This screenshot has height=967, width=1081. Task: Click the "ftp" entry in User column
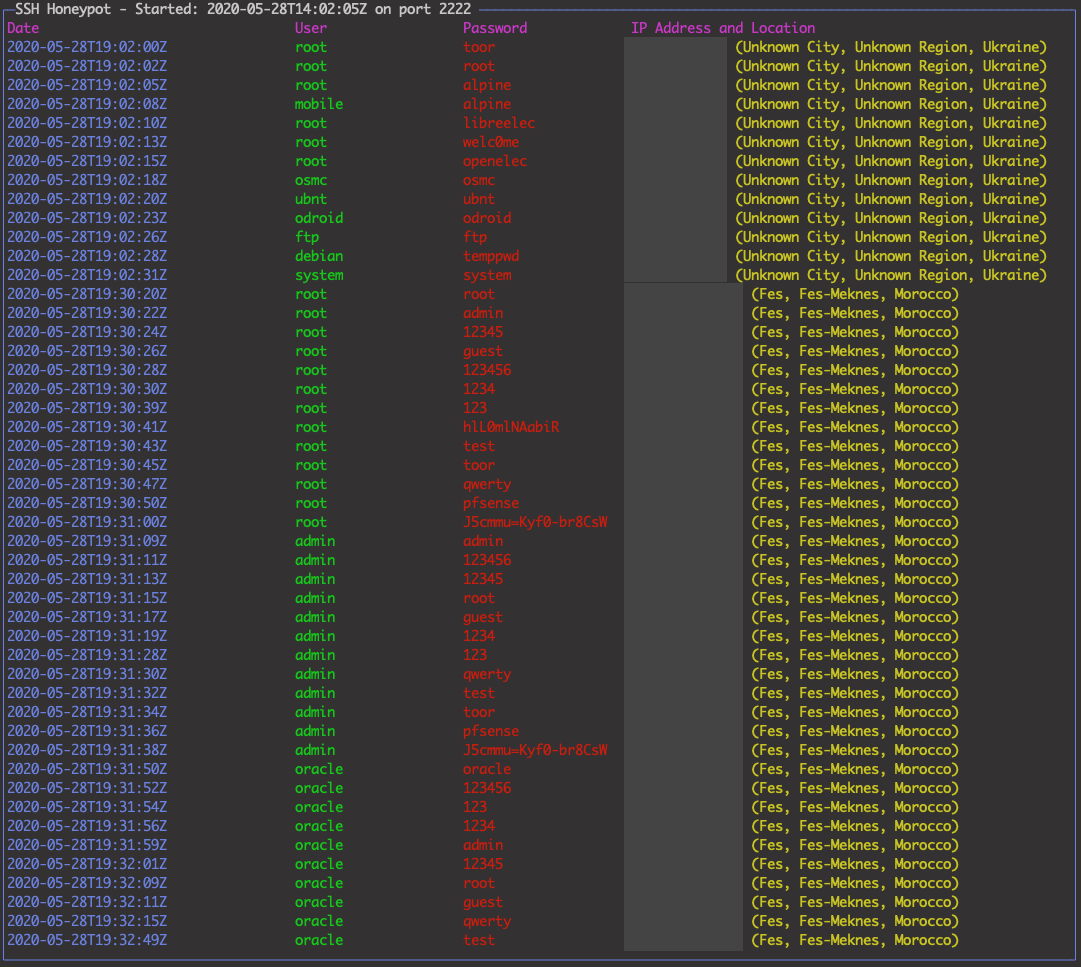(x=307, y=237)
